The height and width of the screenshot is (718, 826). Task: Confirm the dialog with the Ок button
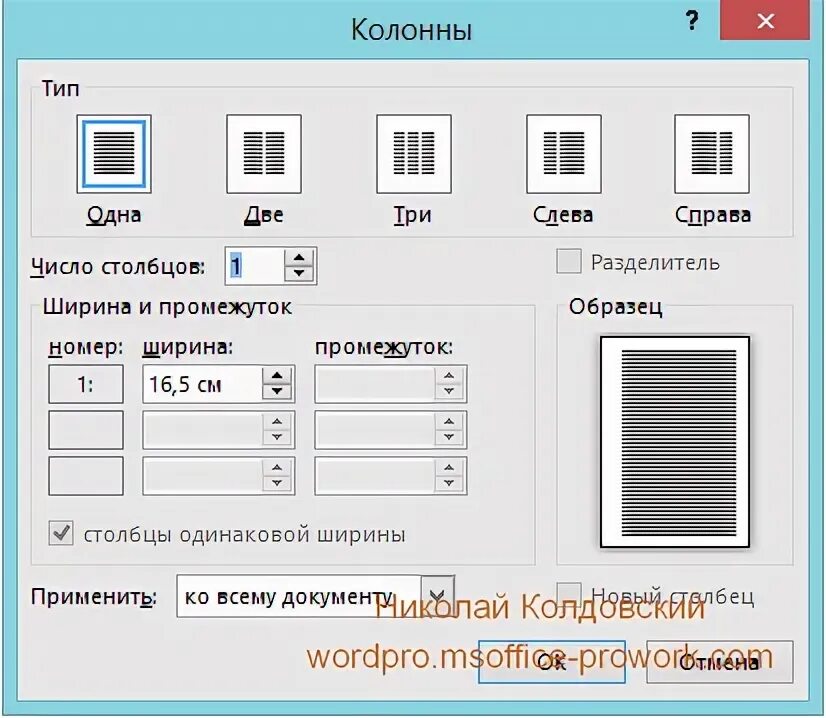pos(552,662)
